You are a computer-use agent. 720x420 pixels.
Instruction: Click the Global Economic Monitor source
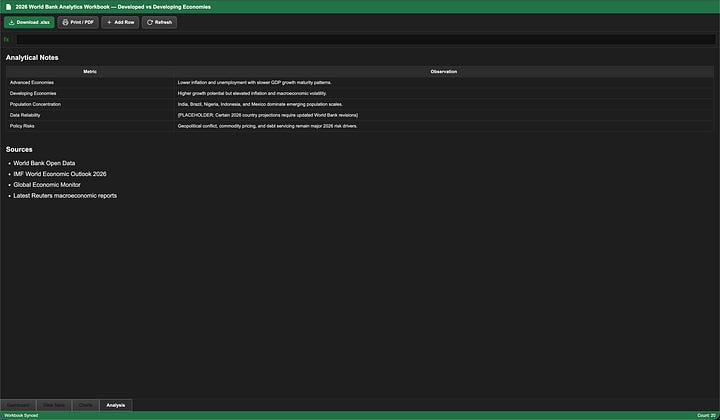[47, 185]
